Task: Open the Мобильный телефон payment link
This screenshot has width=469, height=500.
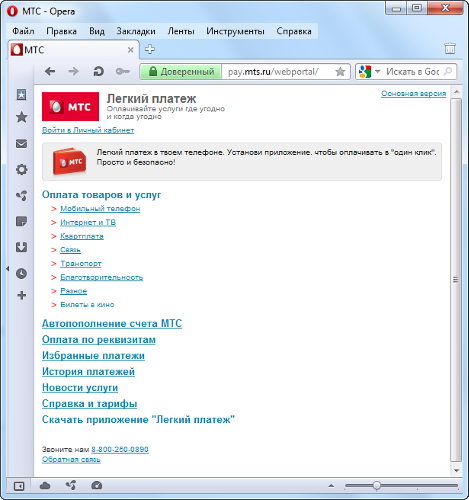Action: pos(100,208)
